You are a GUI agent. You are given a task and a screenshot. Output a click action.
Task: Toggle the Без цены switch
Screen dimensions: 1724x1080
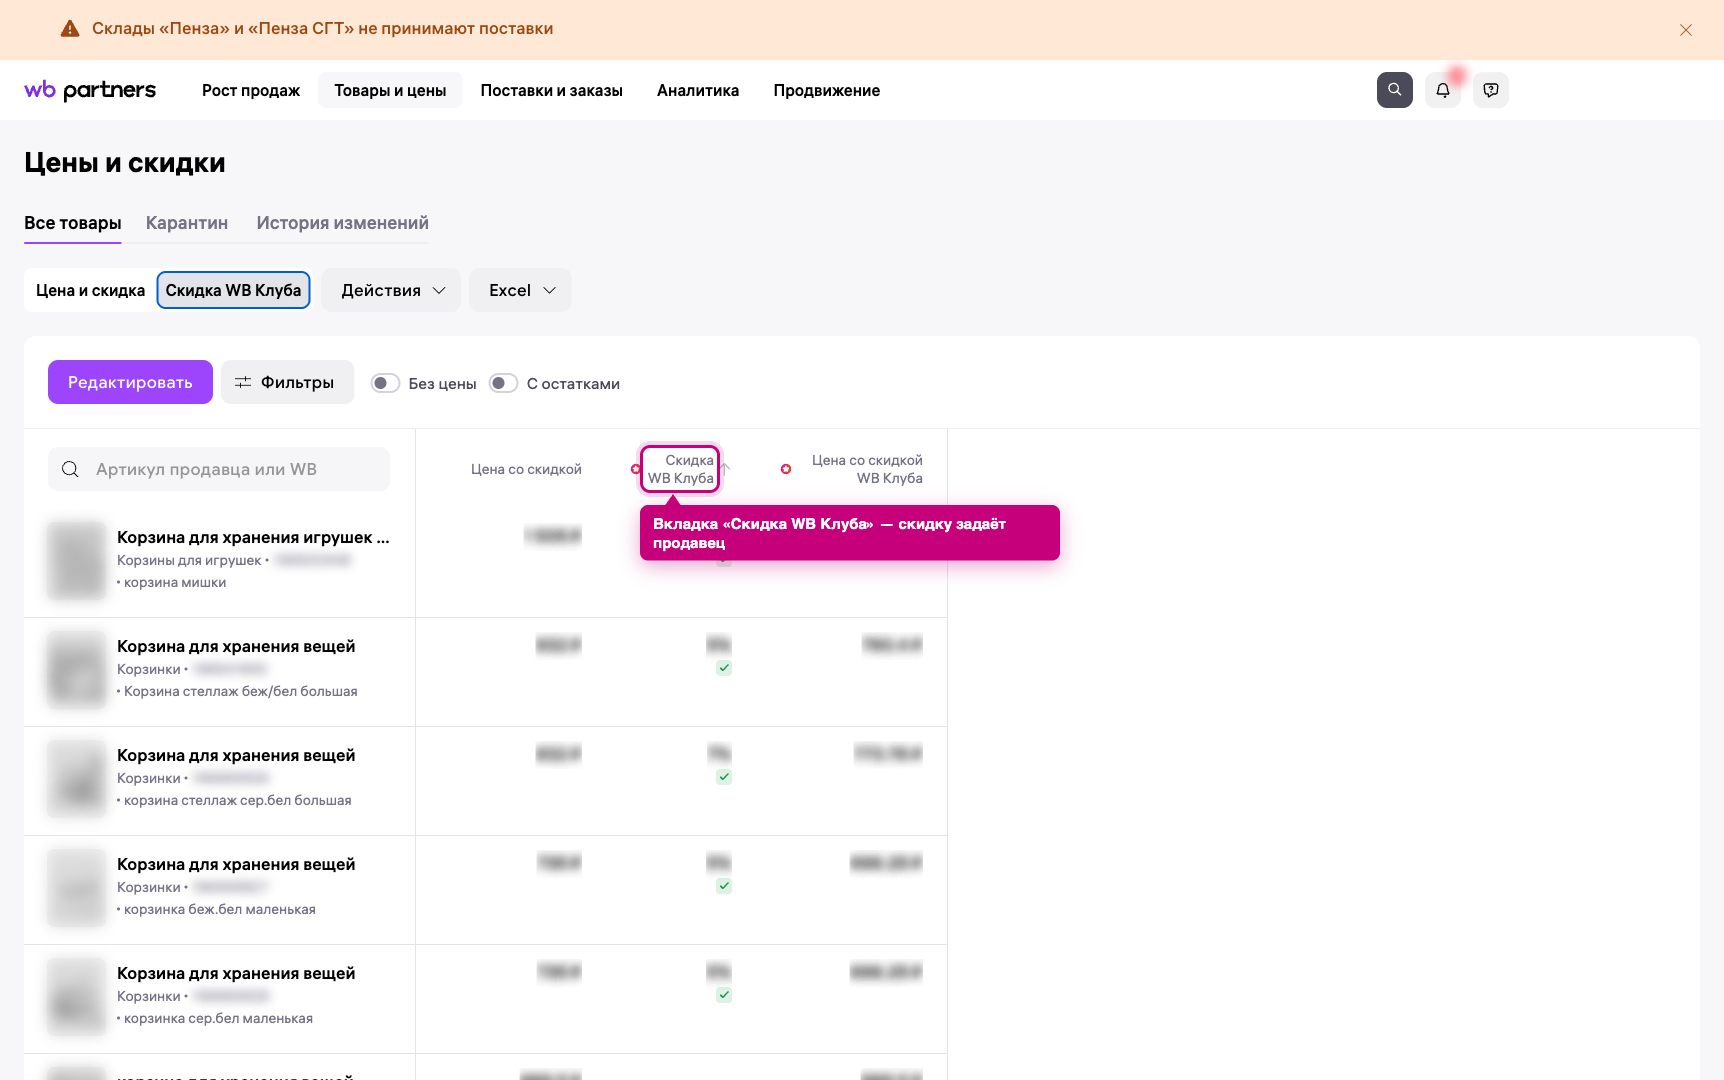tap(385, 383)
